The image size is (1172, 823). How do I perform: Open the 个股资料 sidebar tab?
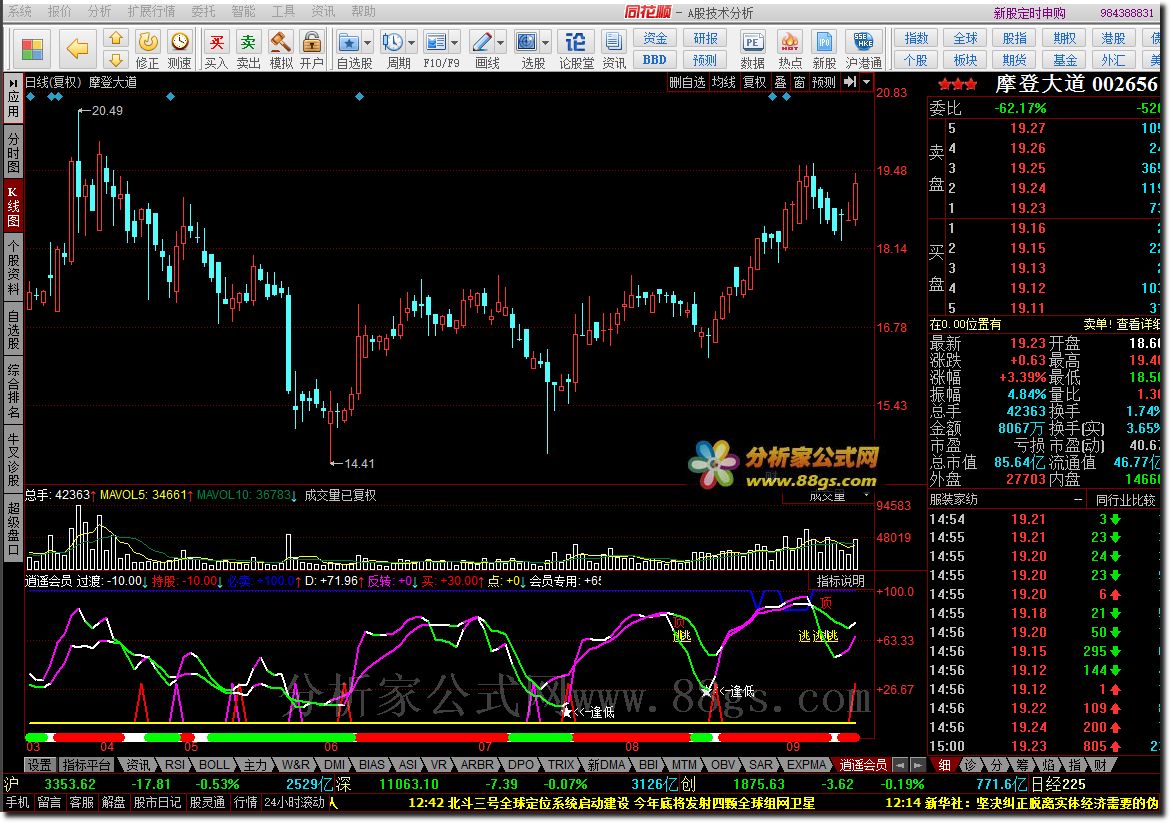click(x=13, y=267)
